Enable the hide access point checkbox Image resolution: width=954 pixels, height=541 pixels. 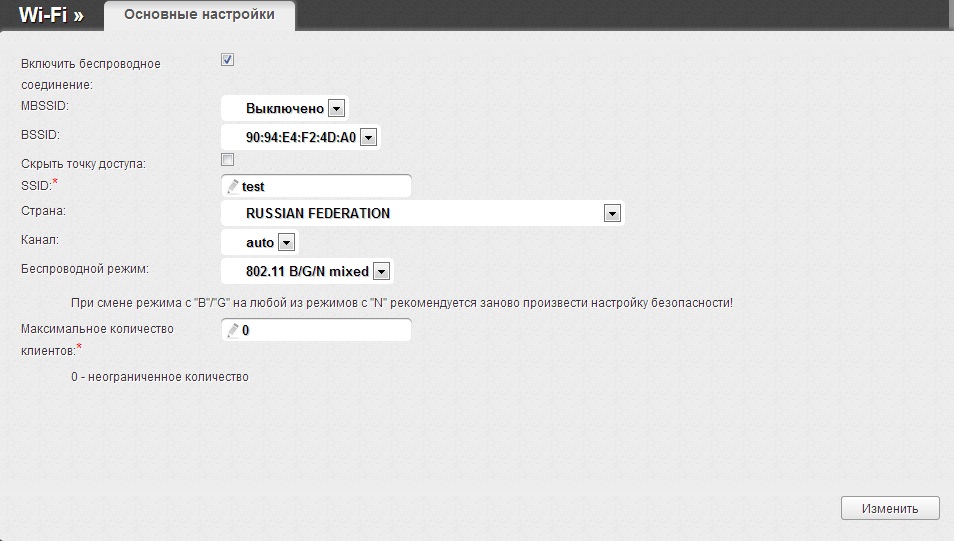coord(227,160)
